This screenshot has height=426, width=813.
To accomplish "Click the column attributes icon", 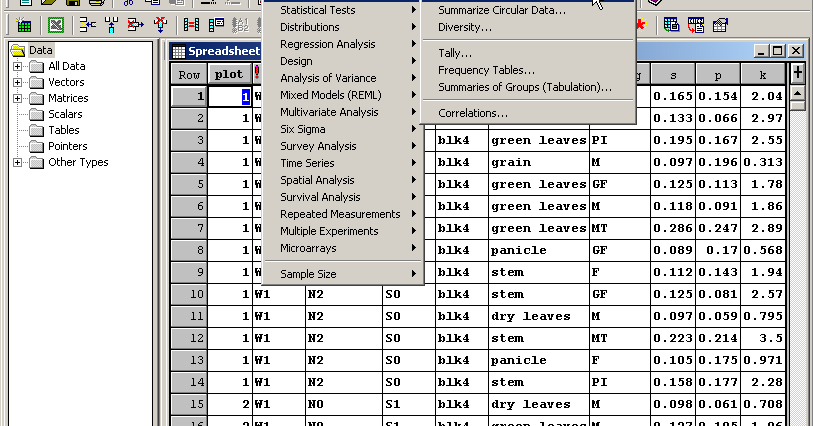I will tap(216, 24).
